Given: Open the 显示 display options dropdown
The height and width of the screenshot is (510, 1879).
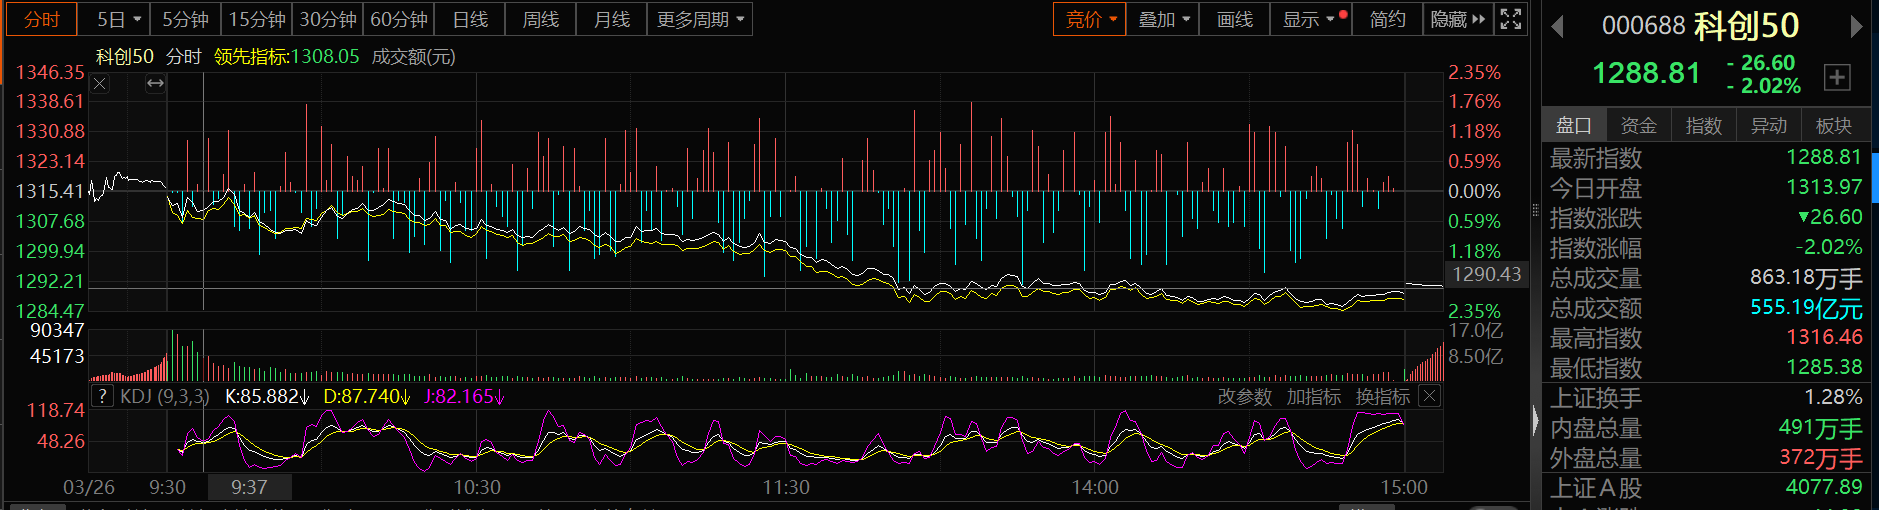Looking at the screenshot, I should coord(1309,19).
